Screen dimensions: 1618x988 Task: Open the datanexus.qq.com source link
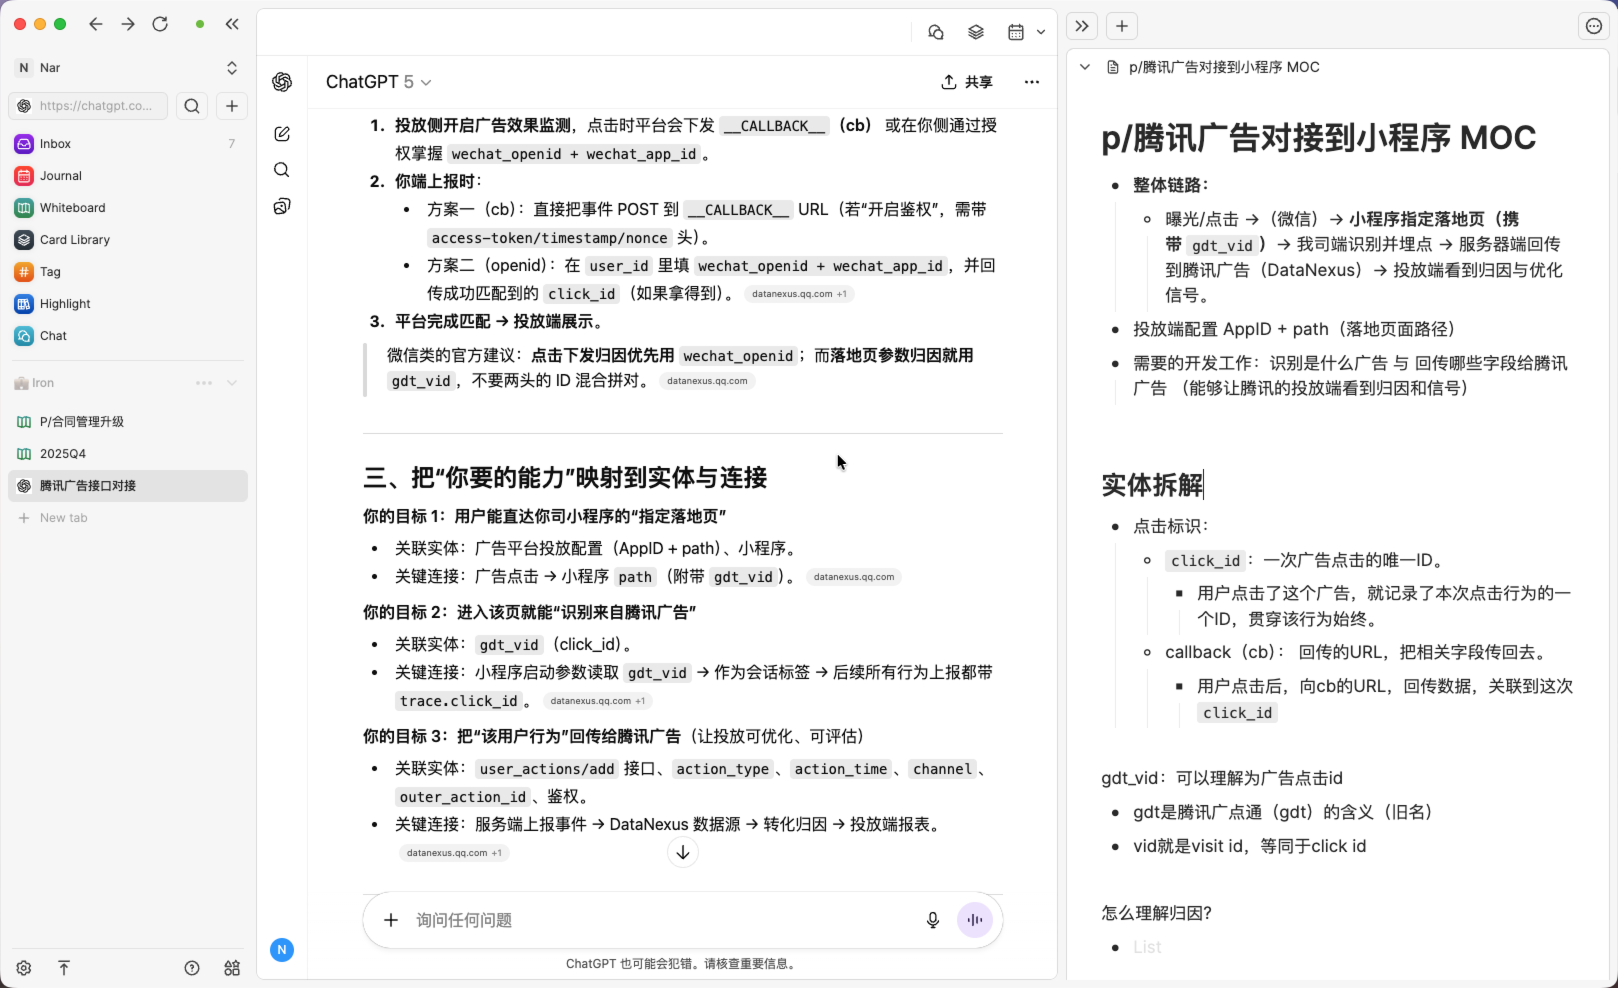tap(707, 381)
